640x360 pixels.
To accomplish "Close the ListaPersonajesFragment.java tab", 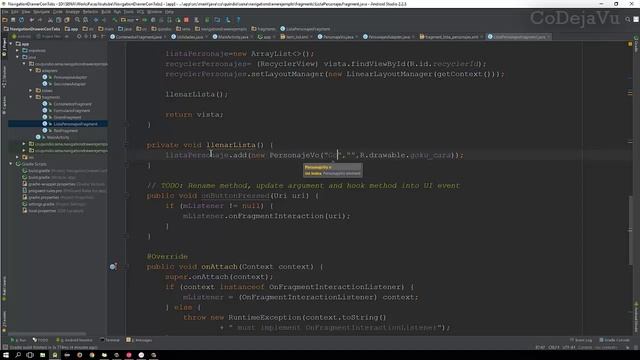I will pyautogui.click(x=549, y=37).
